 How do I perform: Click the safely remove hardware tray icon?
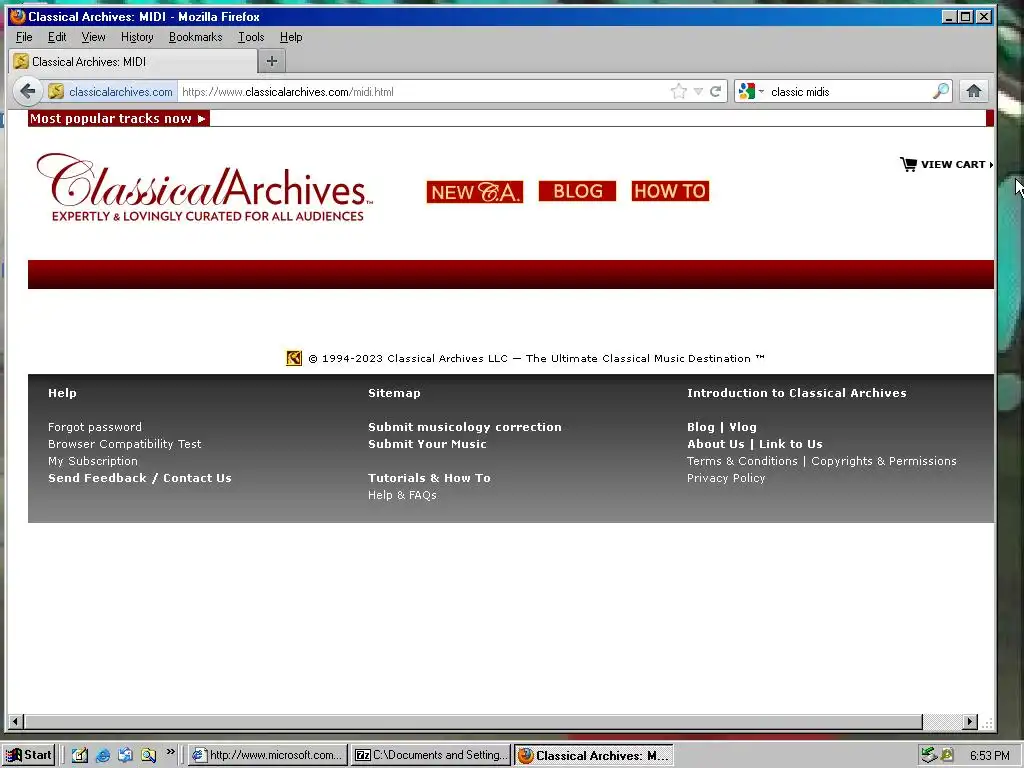tap(929, 755)
